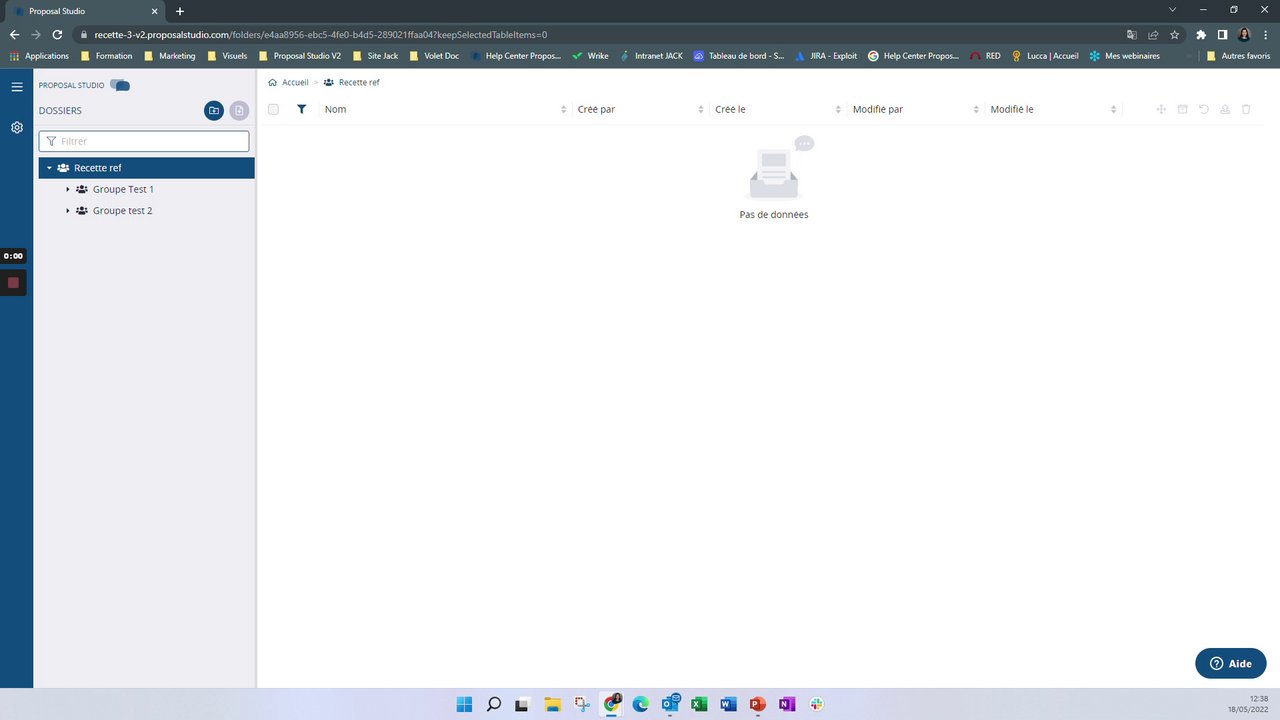Open the Volet Doc bookmark folder

(433, 56)
